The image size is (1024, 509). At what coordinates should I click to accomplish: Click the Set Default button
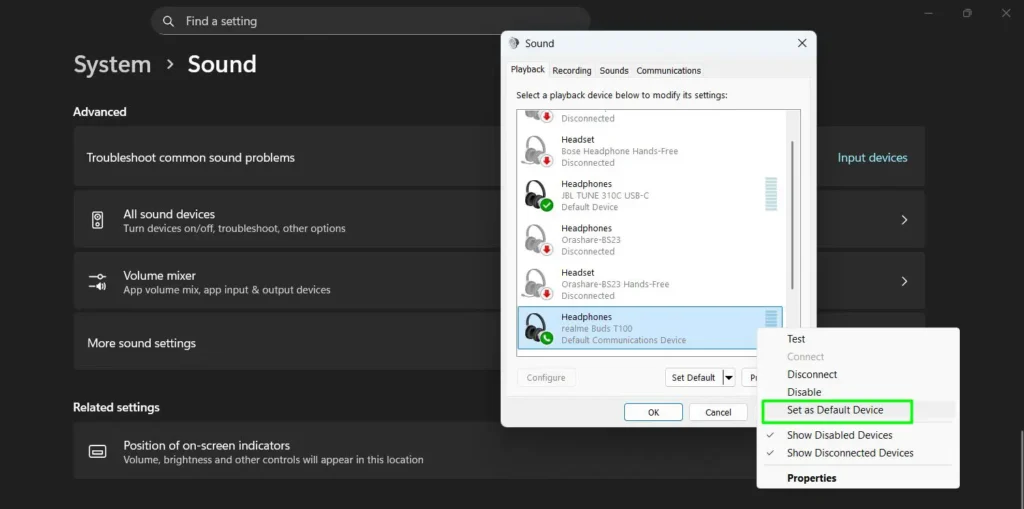(x=694, y=378)
